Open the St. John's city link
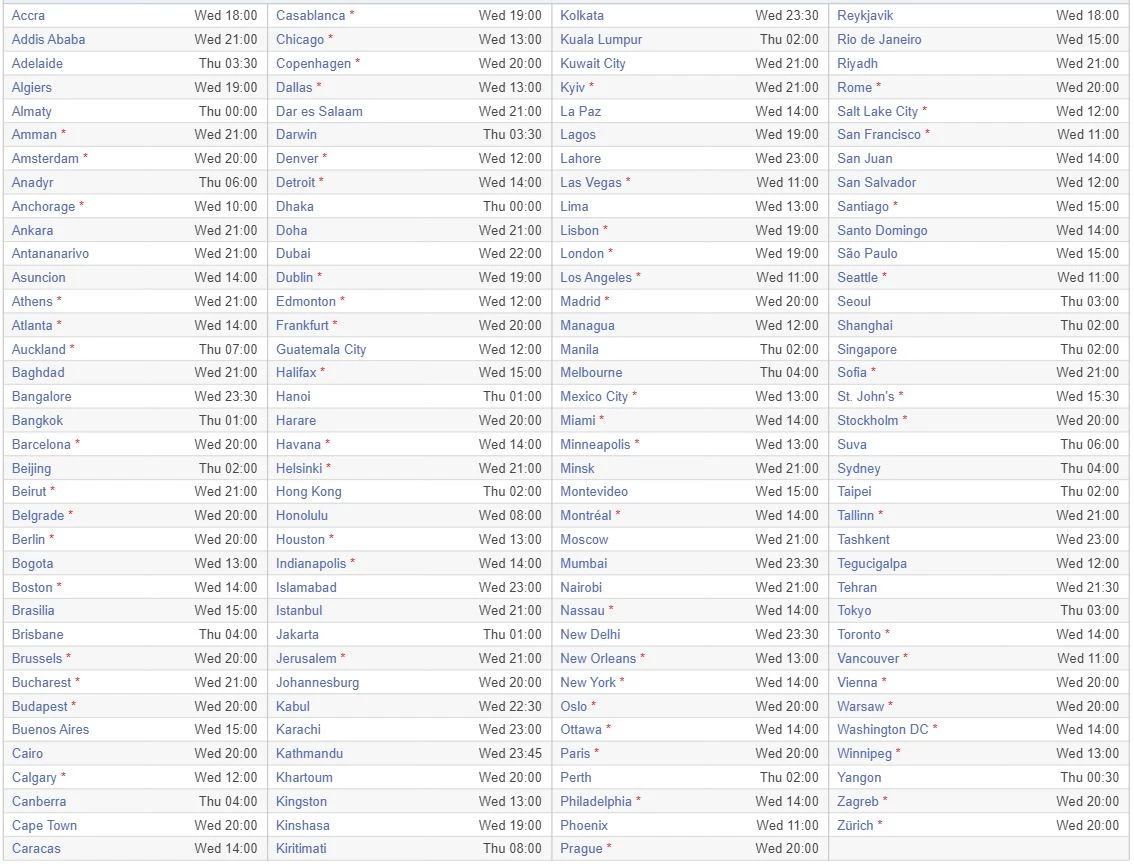 point(866,396)
